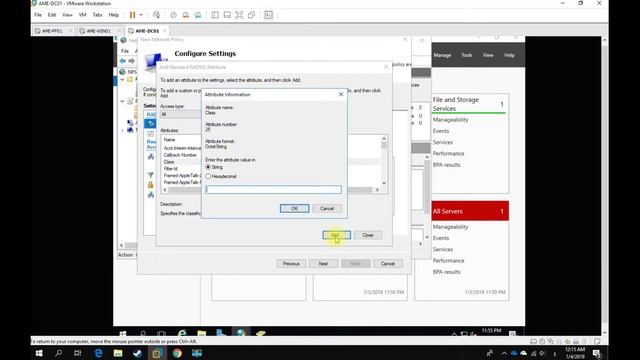Open Internet Explorer in the guest taskbar

[x=182, y=333]
